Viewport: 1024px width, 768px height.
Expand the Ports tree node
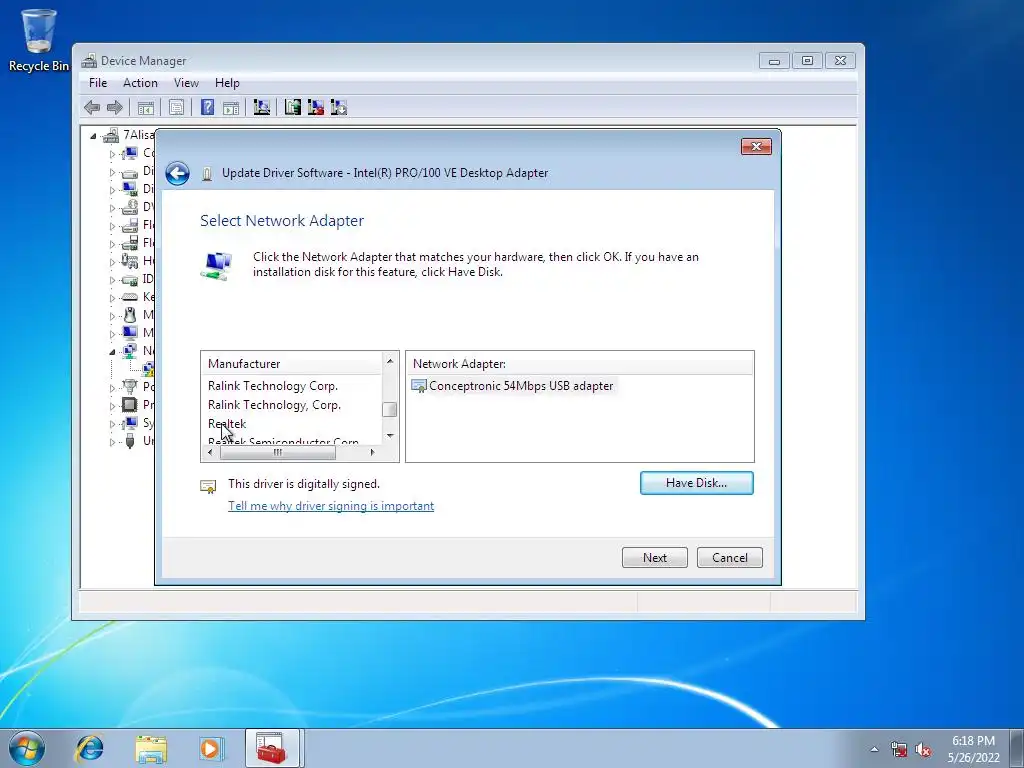coord(112,388)
